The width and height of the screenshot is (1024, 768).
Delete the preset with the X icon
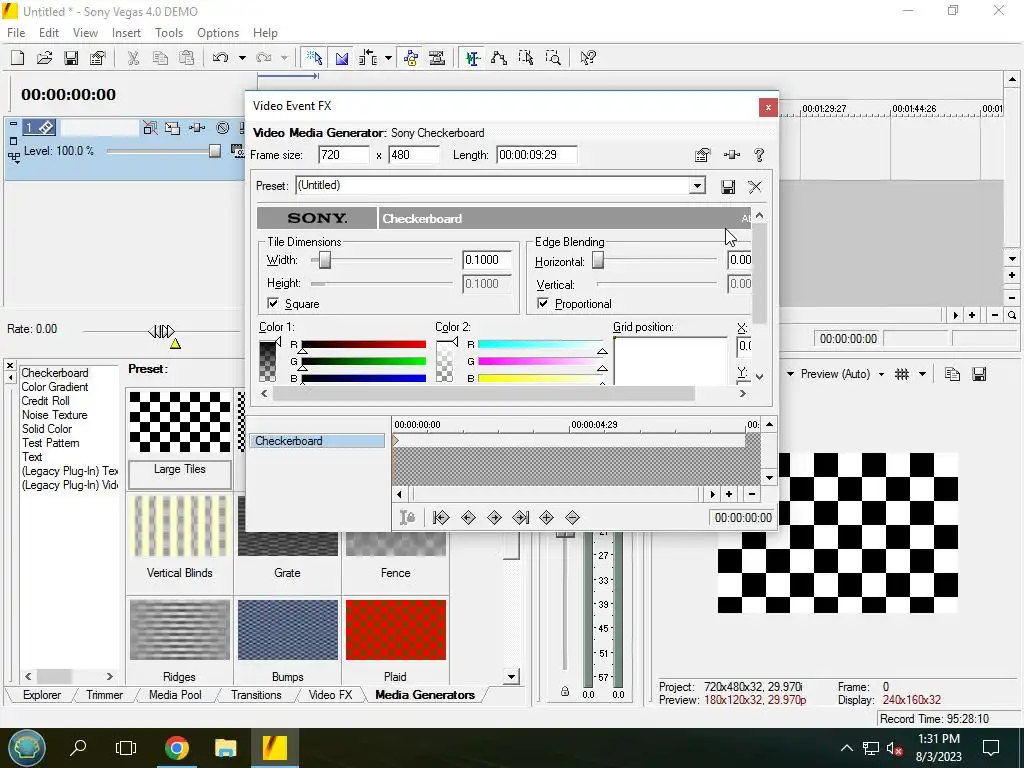click(x=755, y=187)
